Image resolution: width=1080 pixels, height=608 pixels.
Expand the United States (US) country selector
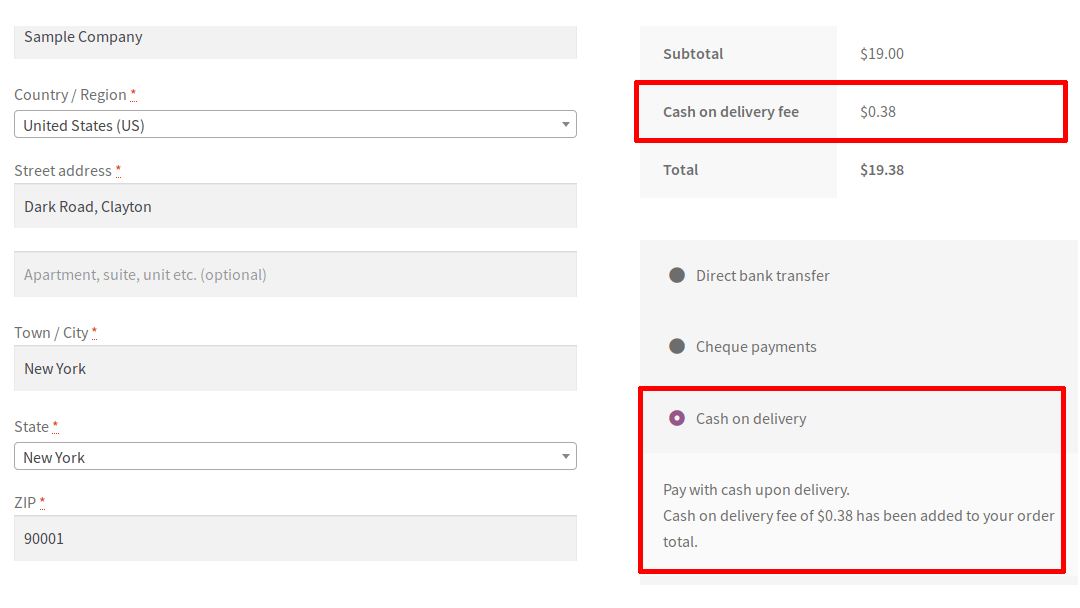click(x=567, y=123)
